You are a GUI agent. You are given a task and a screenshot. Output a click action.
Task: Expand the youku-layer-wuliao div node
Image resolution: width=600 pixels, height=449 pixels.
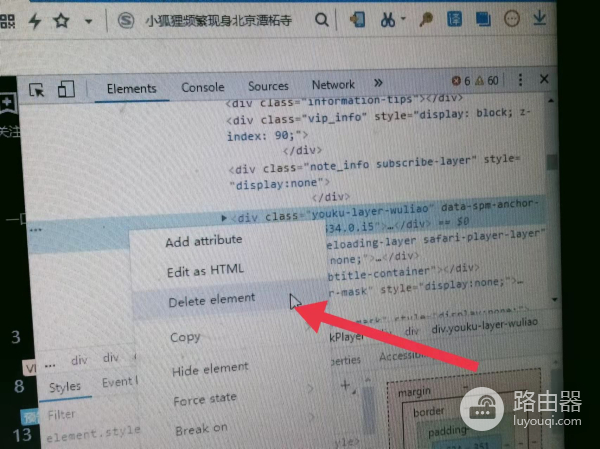pyautogui.click(x=223, y=216)
